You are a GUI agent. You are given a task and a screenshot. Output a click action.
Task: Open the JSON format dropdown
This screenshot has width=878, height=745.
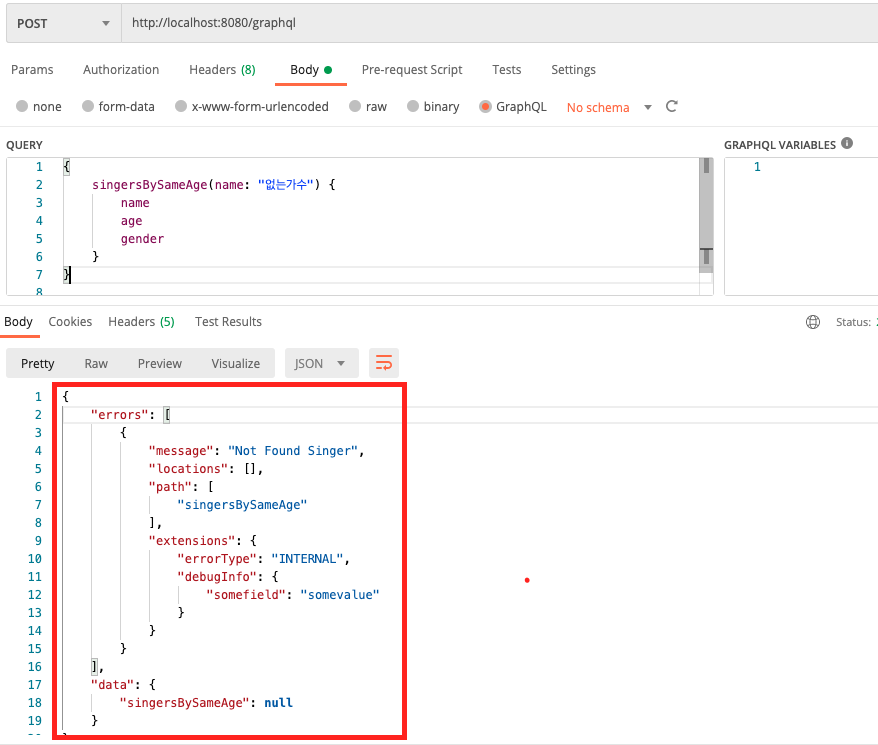coord(321,364)
